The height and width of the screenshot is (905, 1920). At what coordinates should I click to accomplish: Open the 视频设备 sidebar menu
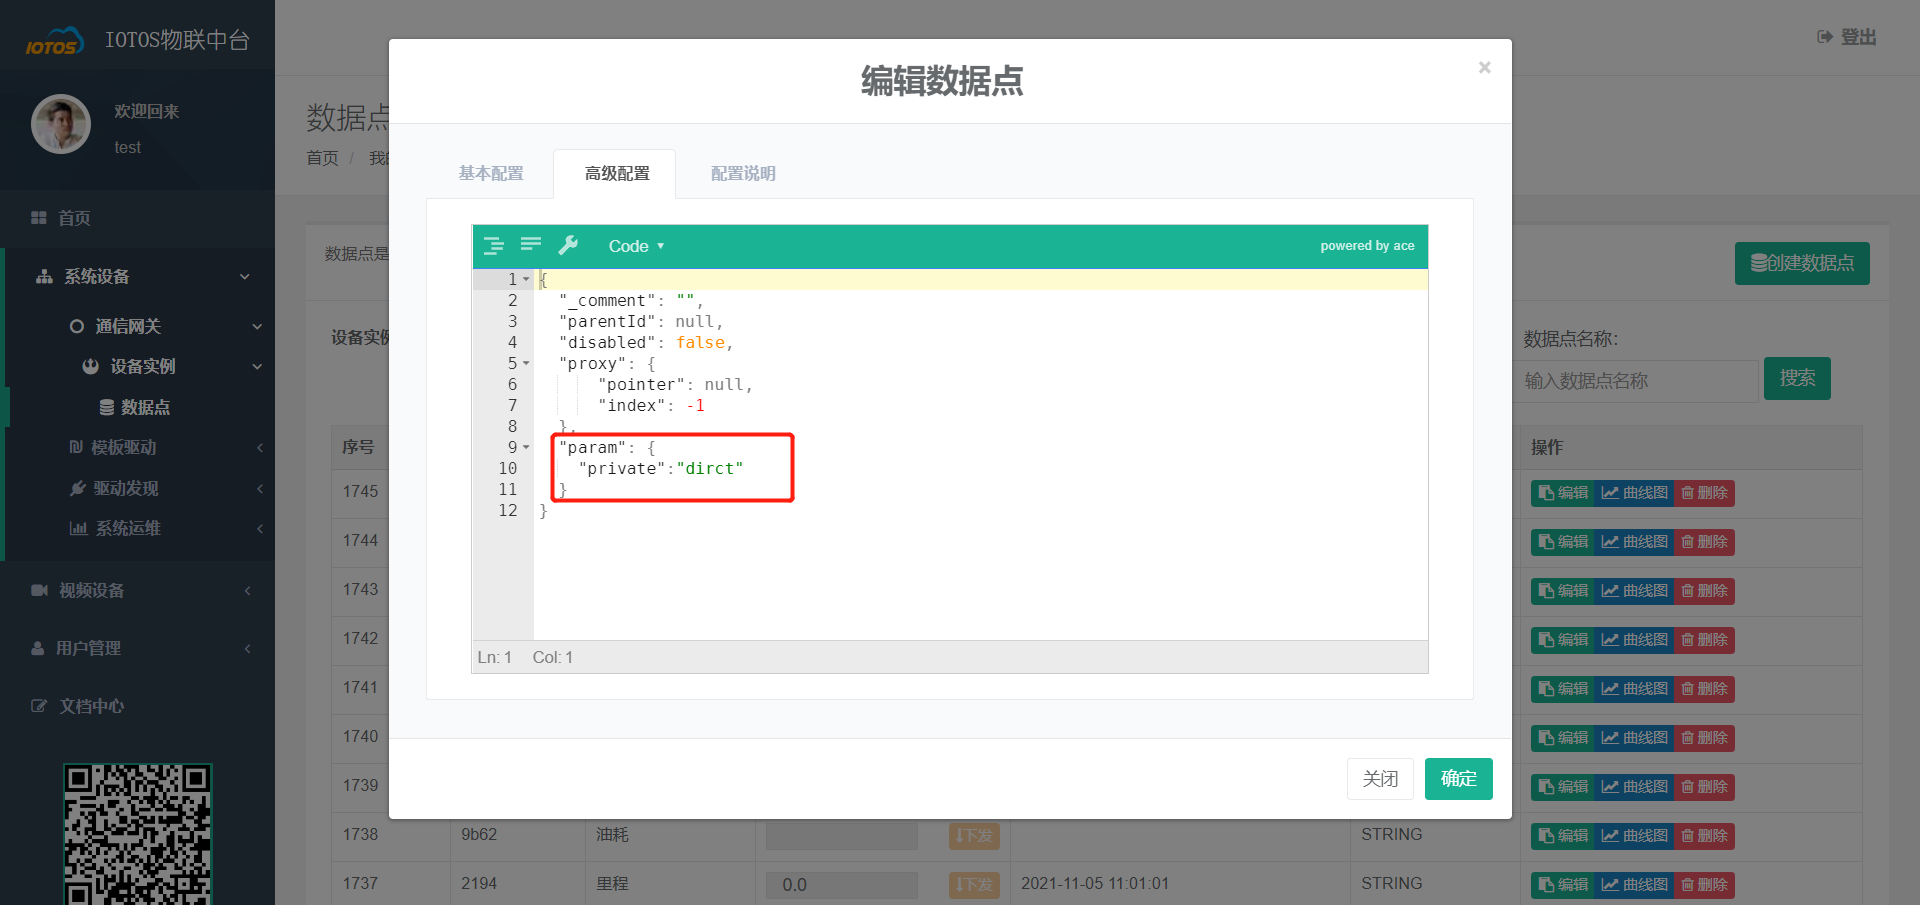(x=137, y=590)
